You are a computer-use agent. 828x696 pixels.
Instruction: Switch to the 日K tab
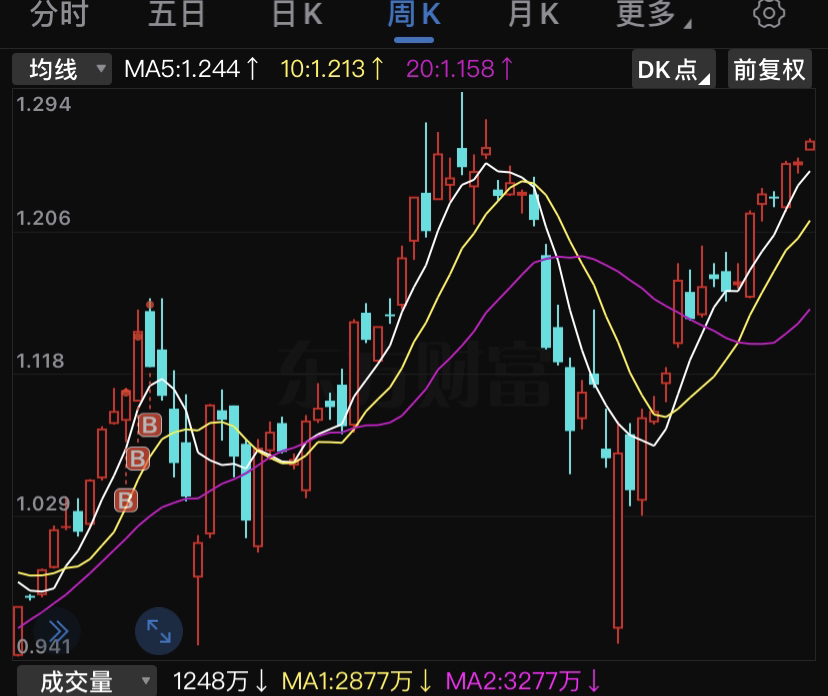[297, 14]
